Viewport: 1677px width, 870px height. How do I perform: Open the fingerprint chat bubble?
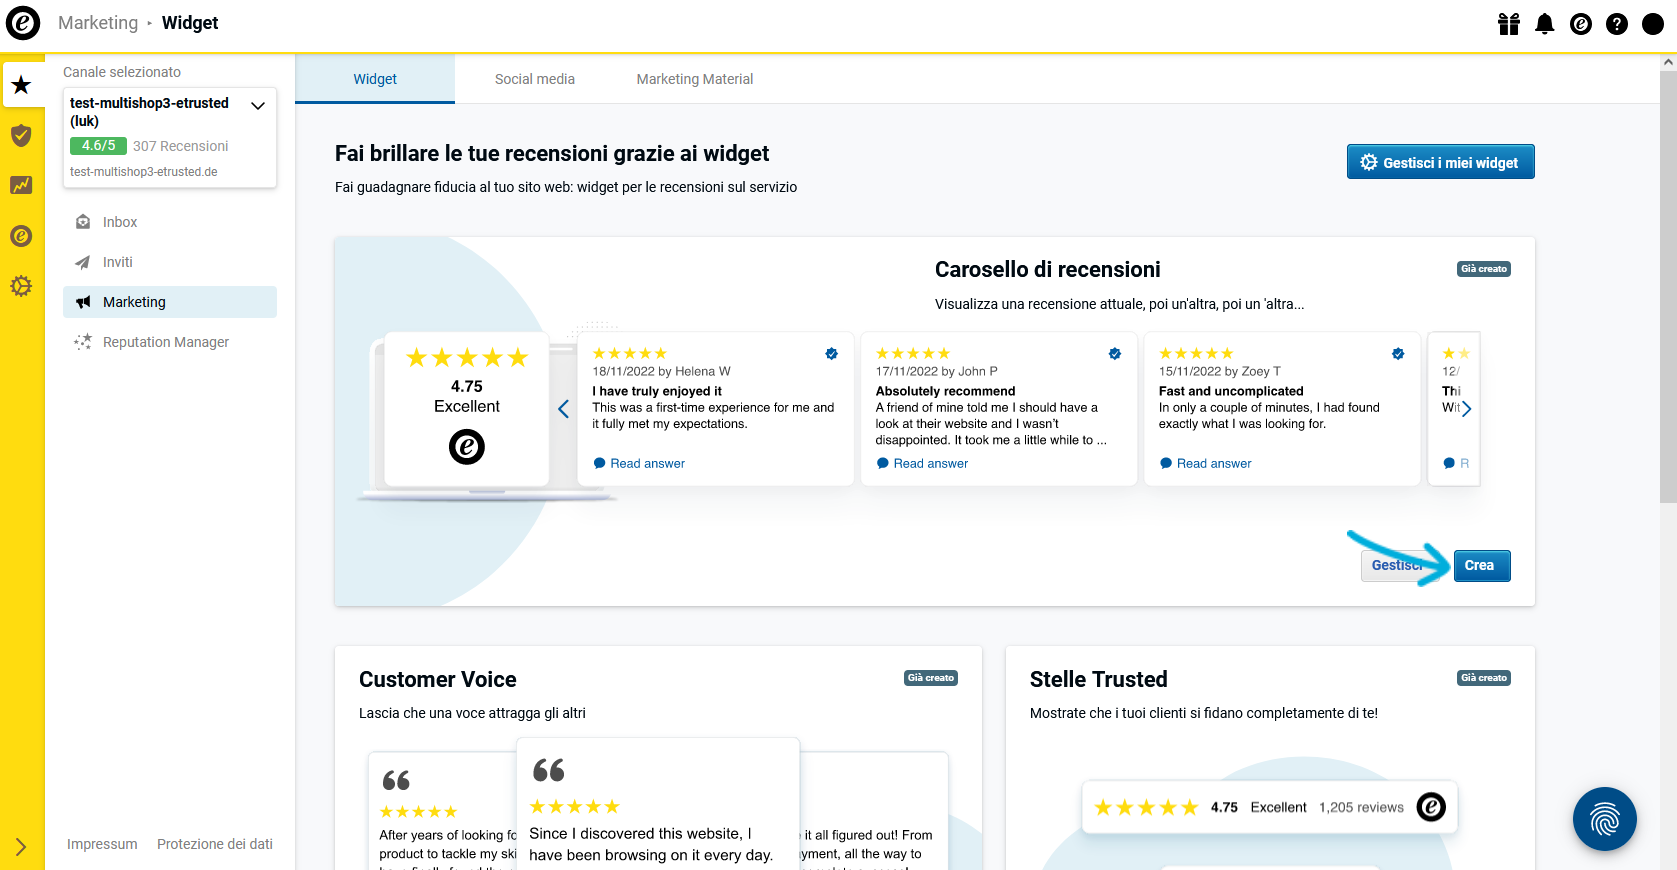(x=1604, y=819)
